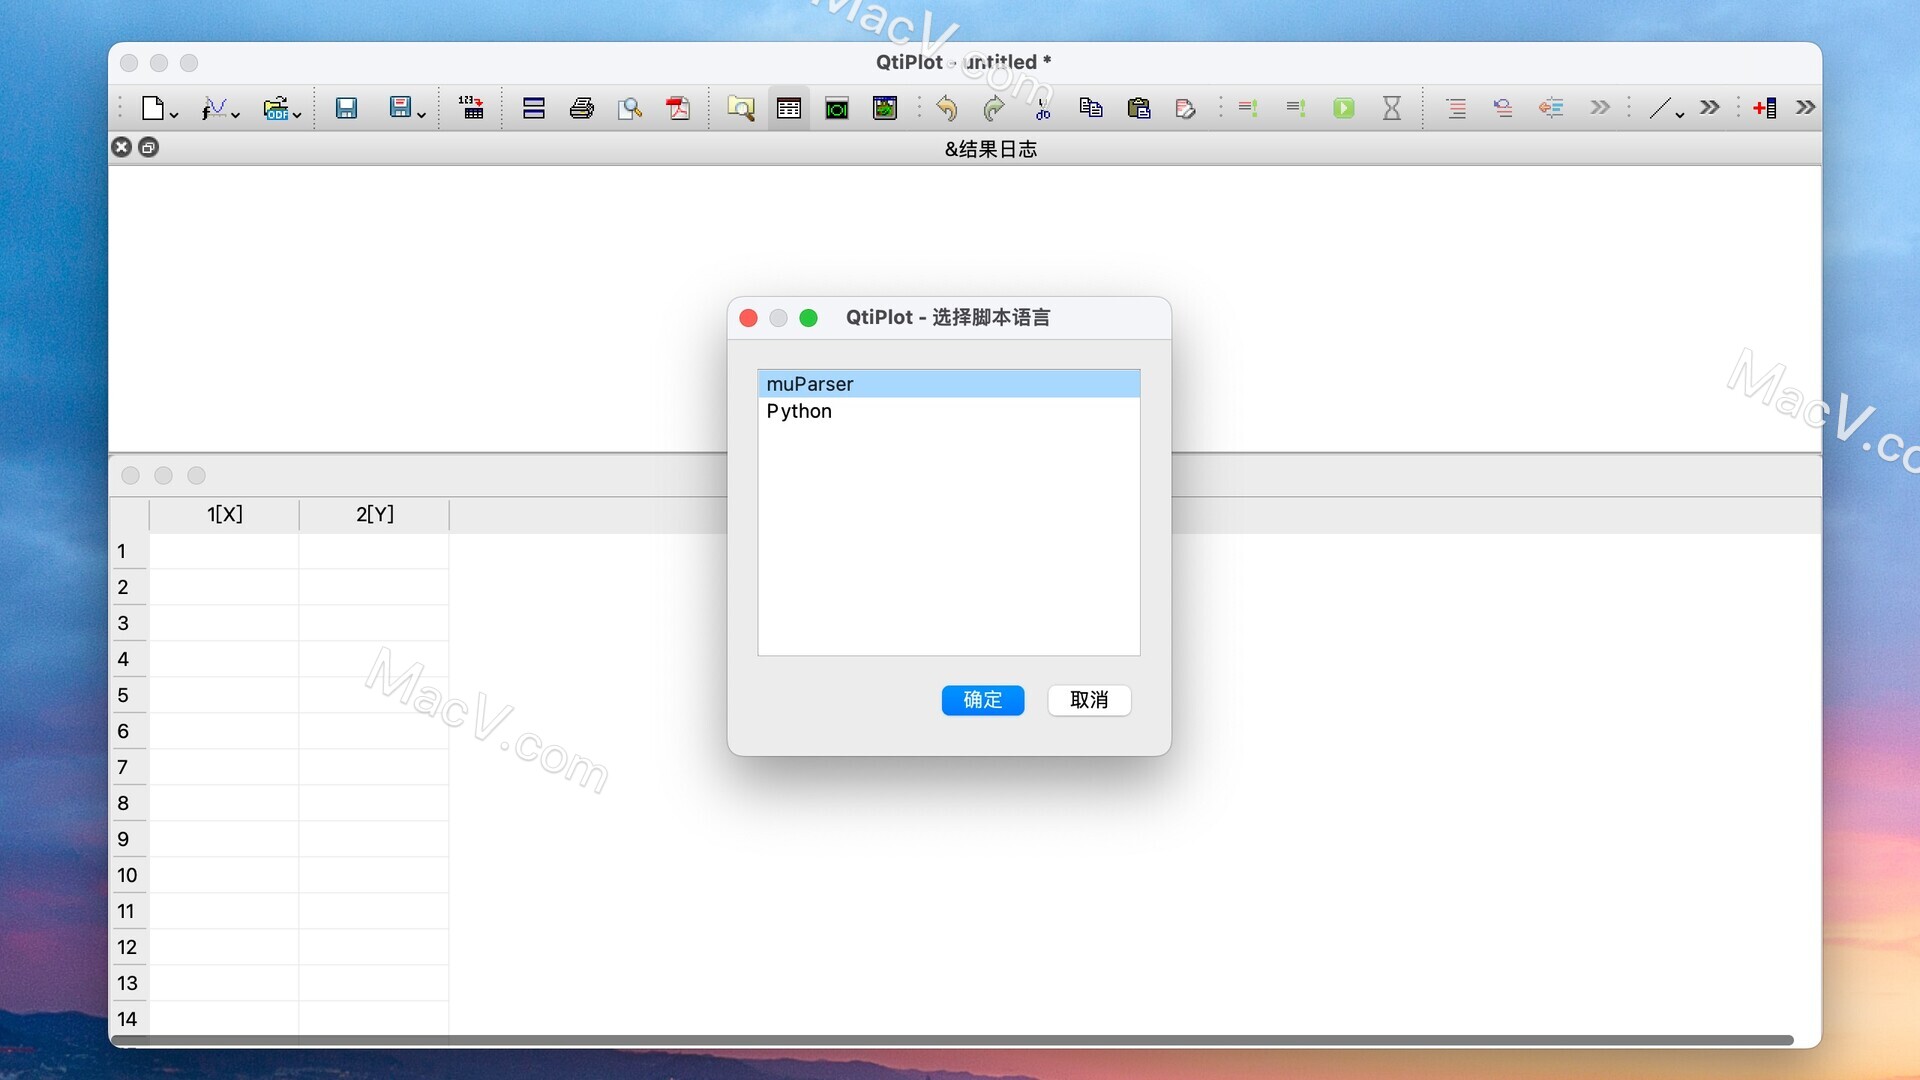This screenshot has width=1920, height=1080.
Task: Open the project explorer search icon
Action: coord(740,108)
